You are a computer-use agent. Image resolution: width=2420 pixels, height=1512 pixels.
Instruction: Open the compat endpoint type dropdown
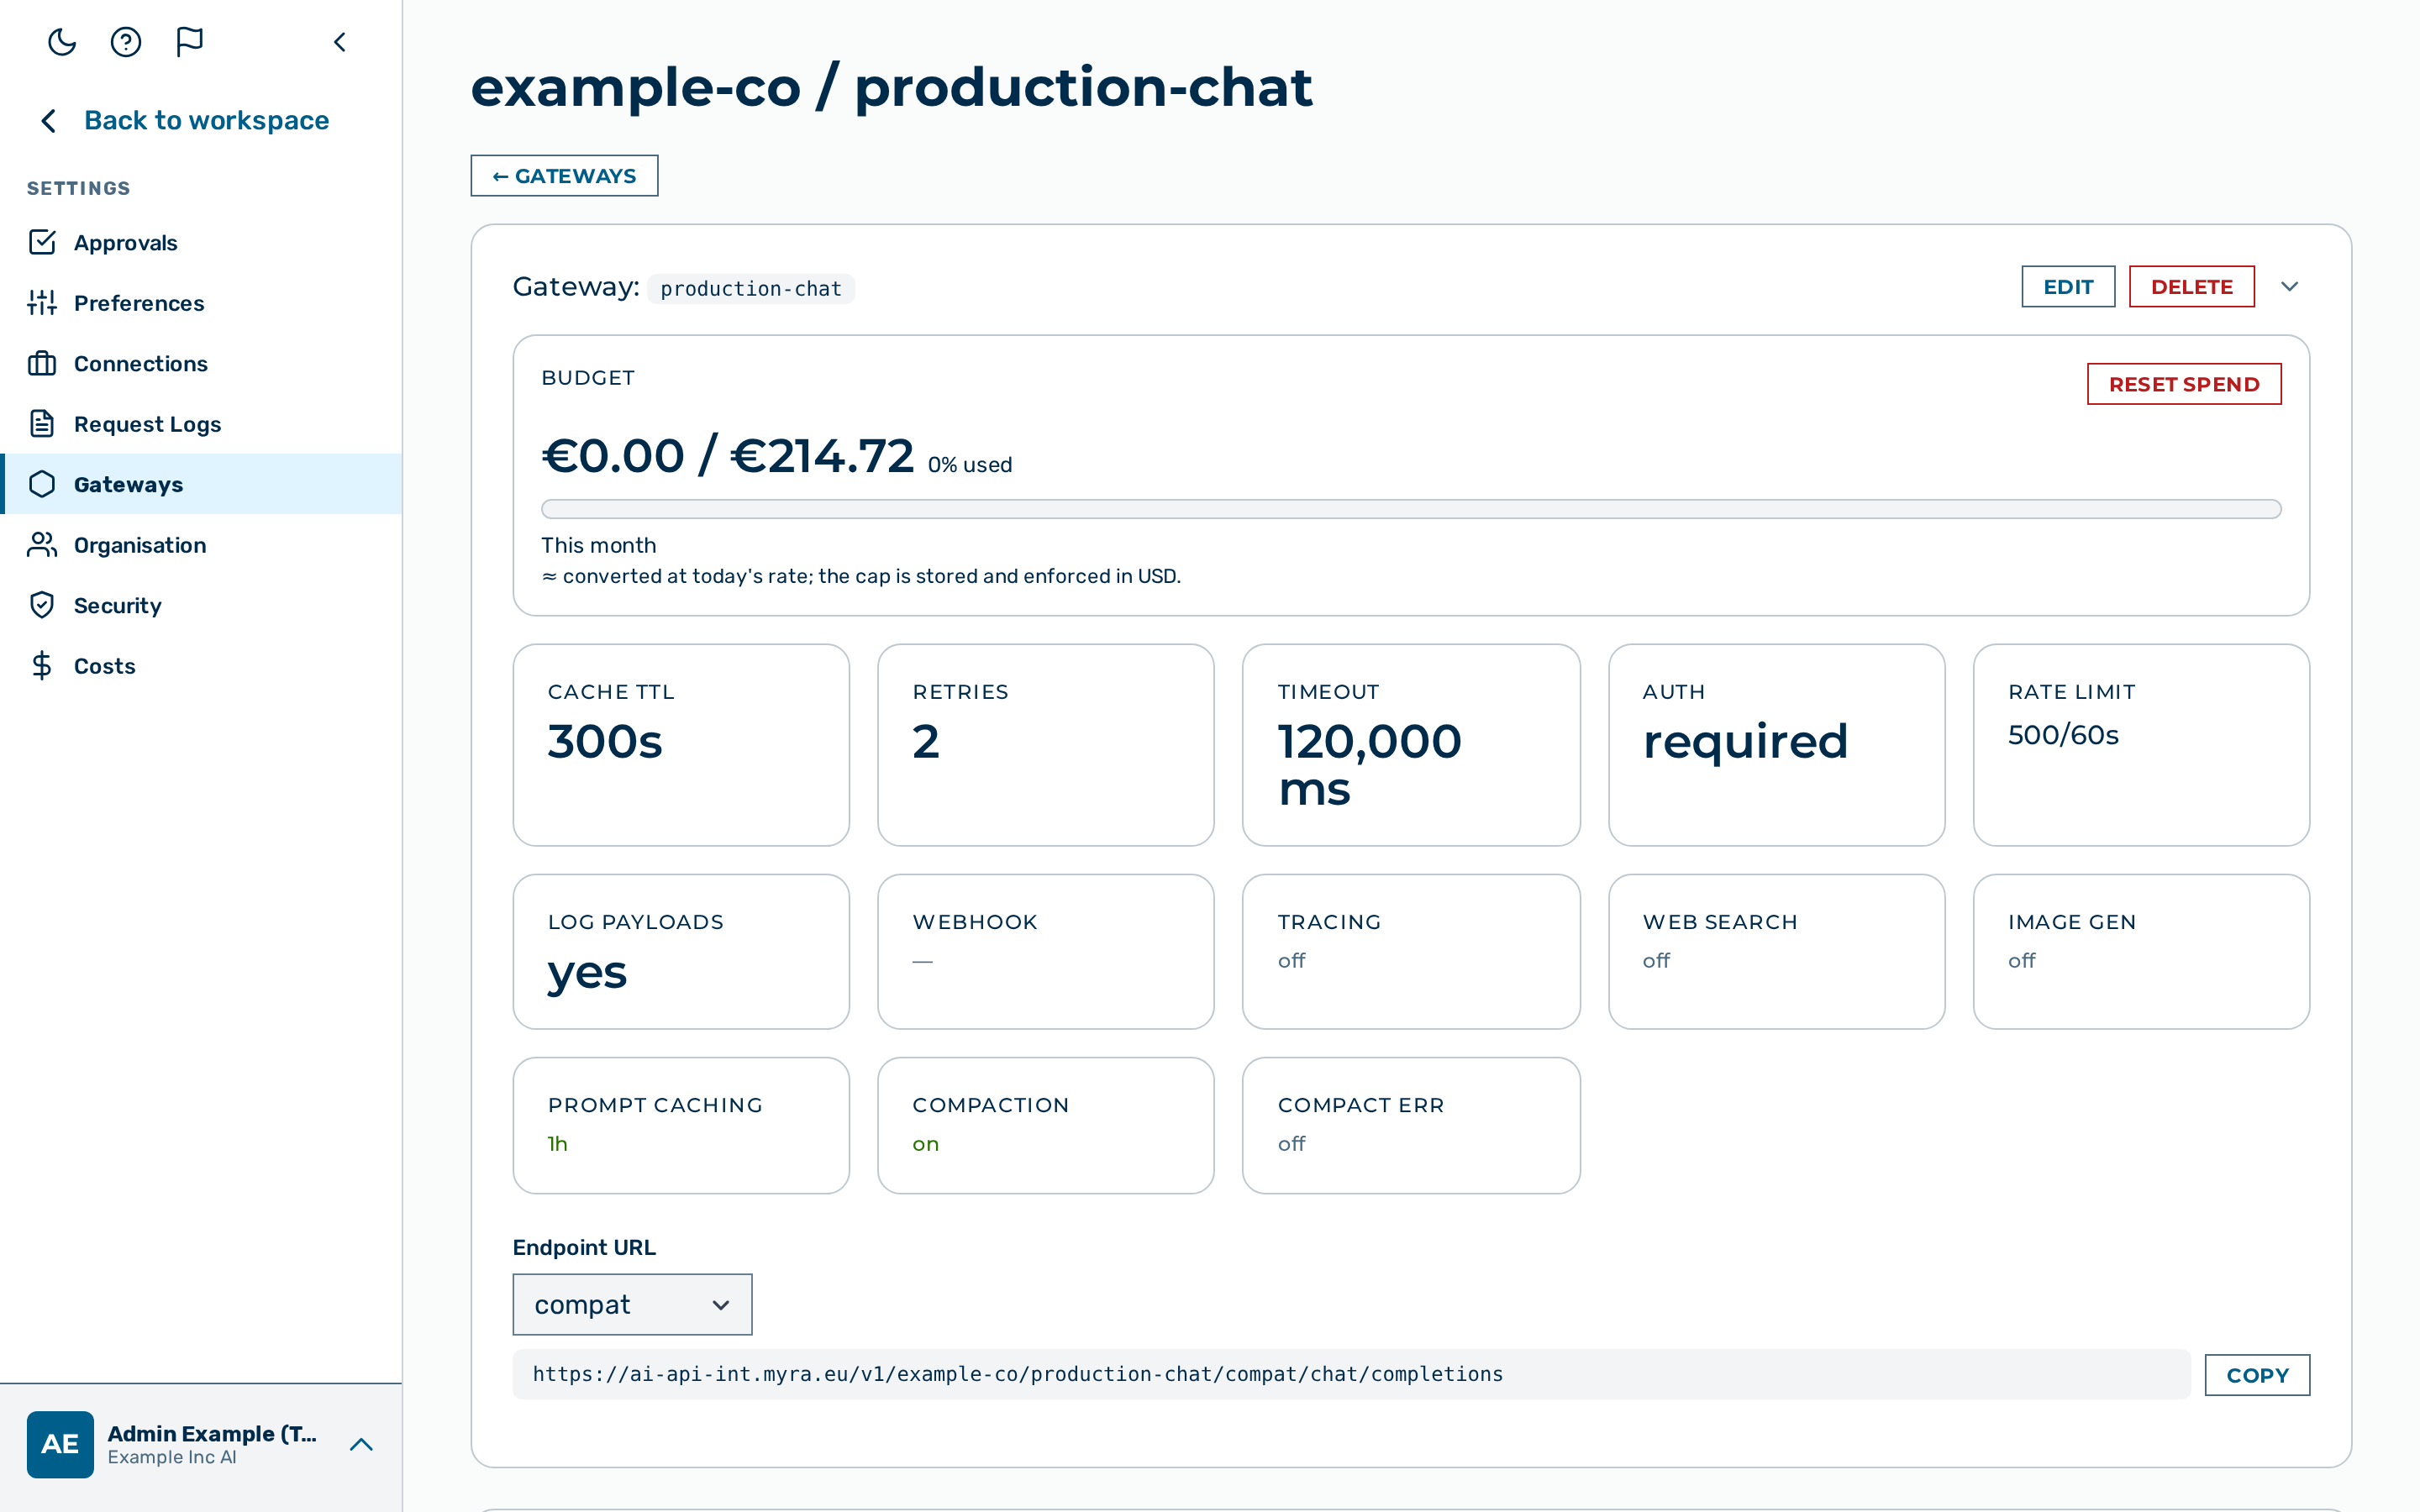pos(632,1304)
